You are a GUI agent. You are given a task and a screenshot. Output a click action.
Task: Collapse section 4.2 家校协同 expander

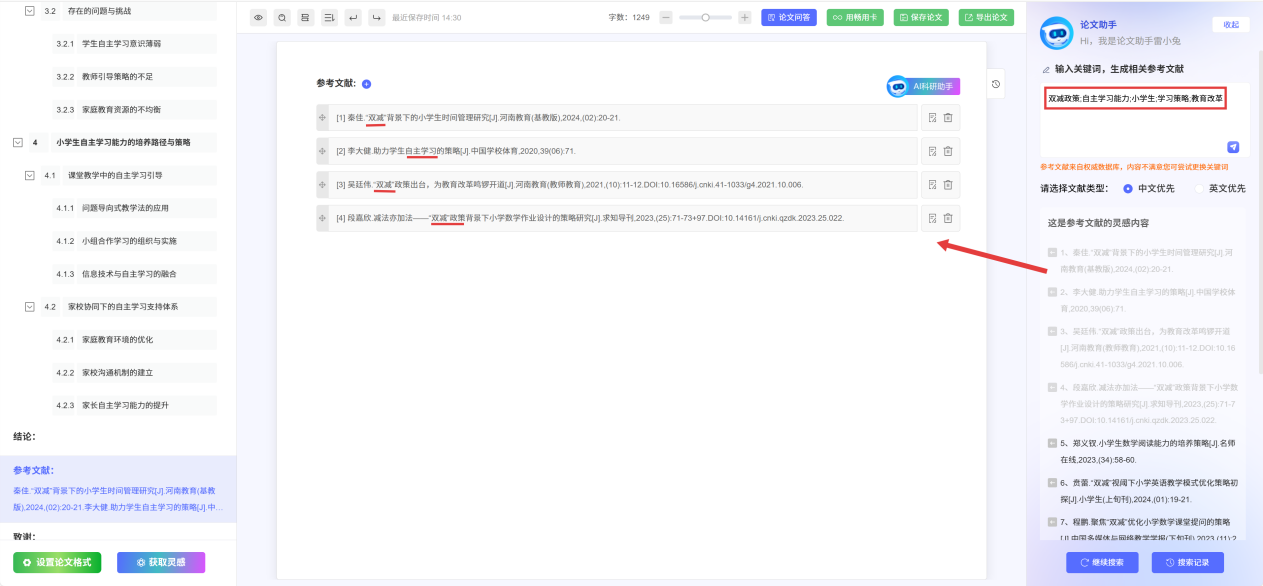(x=30, y=306)
